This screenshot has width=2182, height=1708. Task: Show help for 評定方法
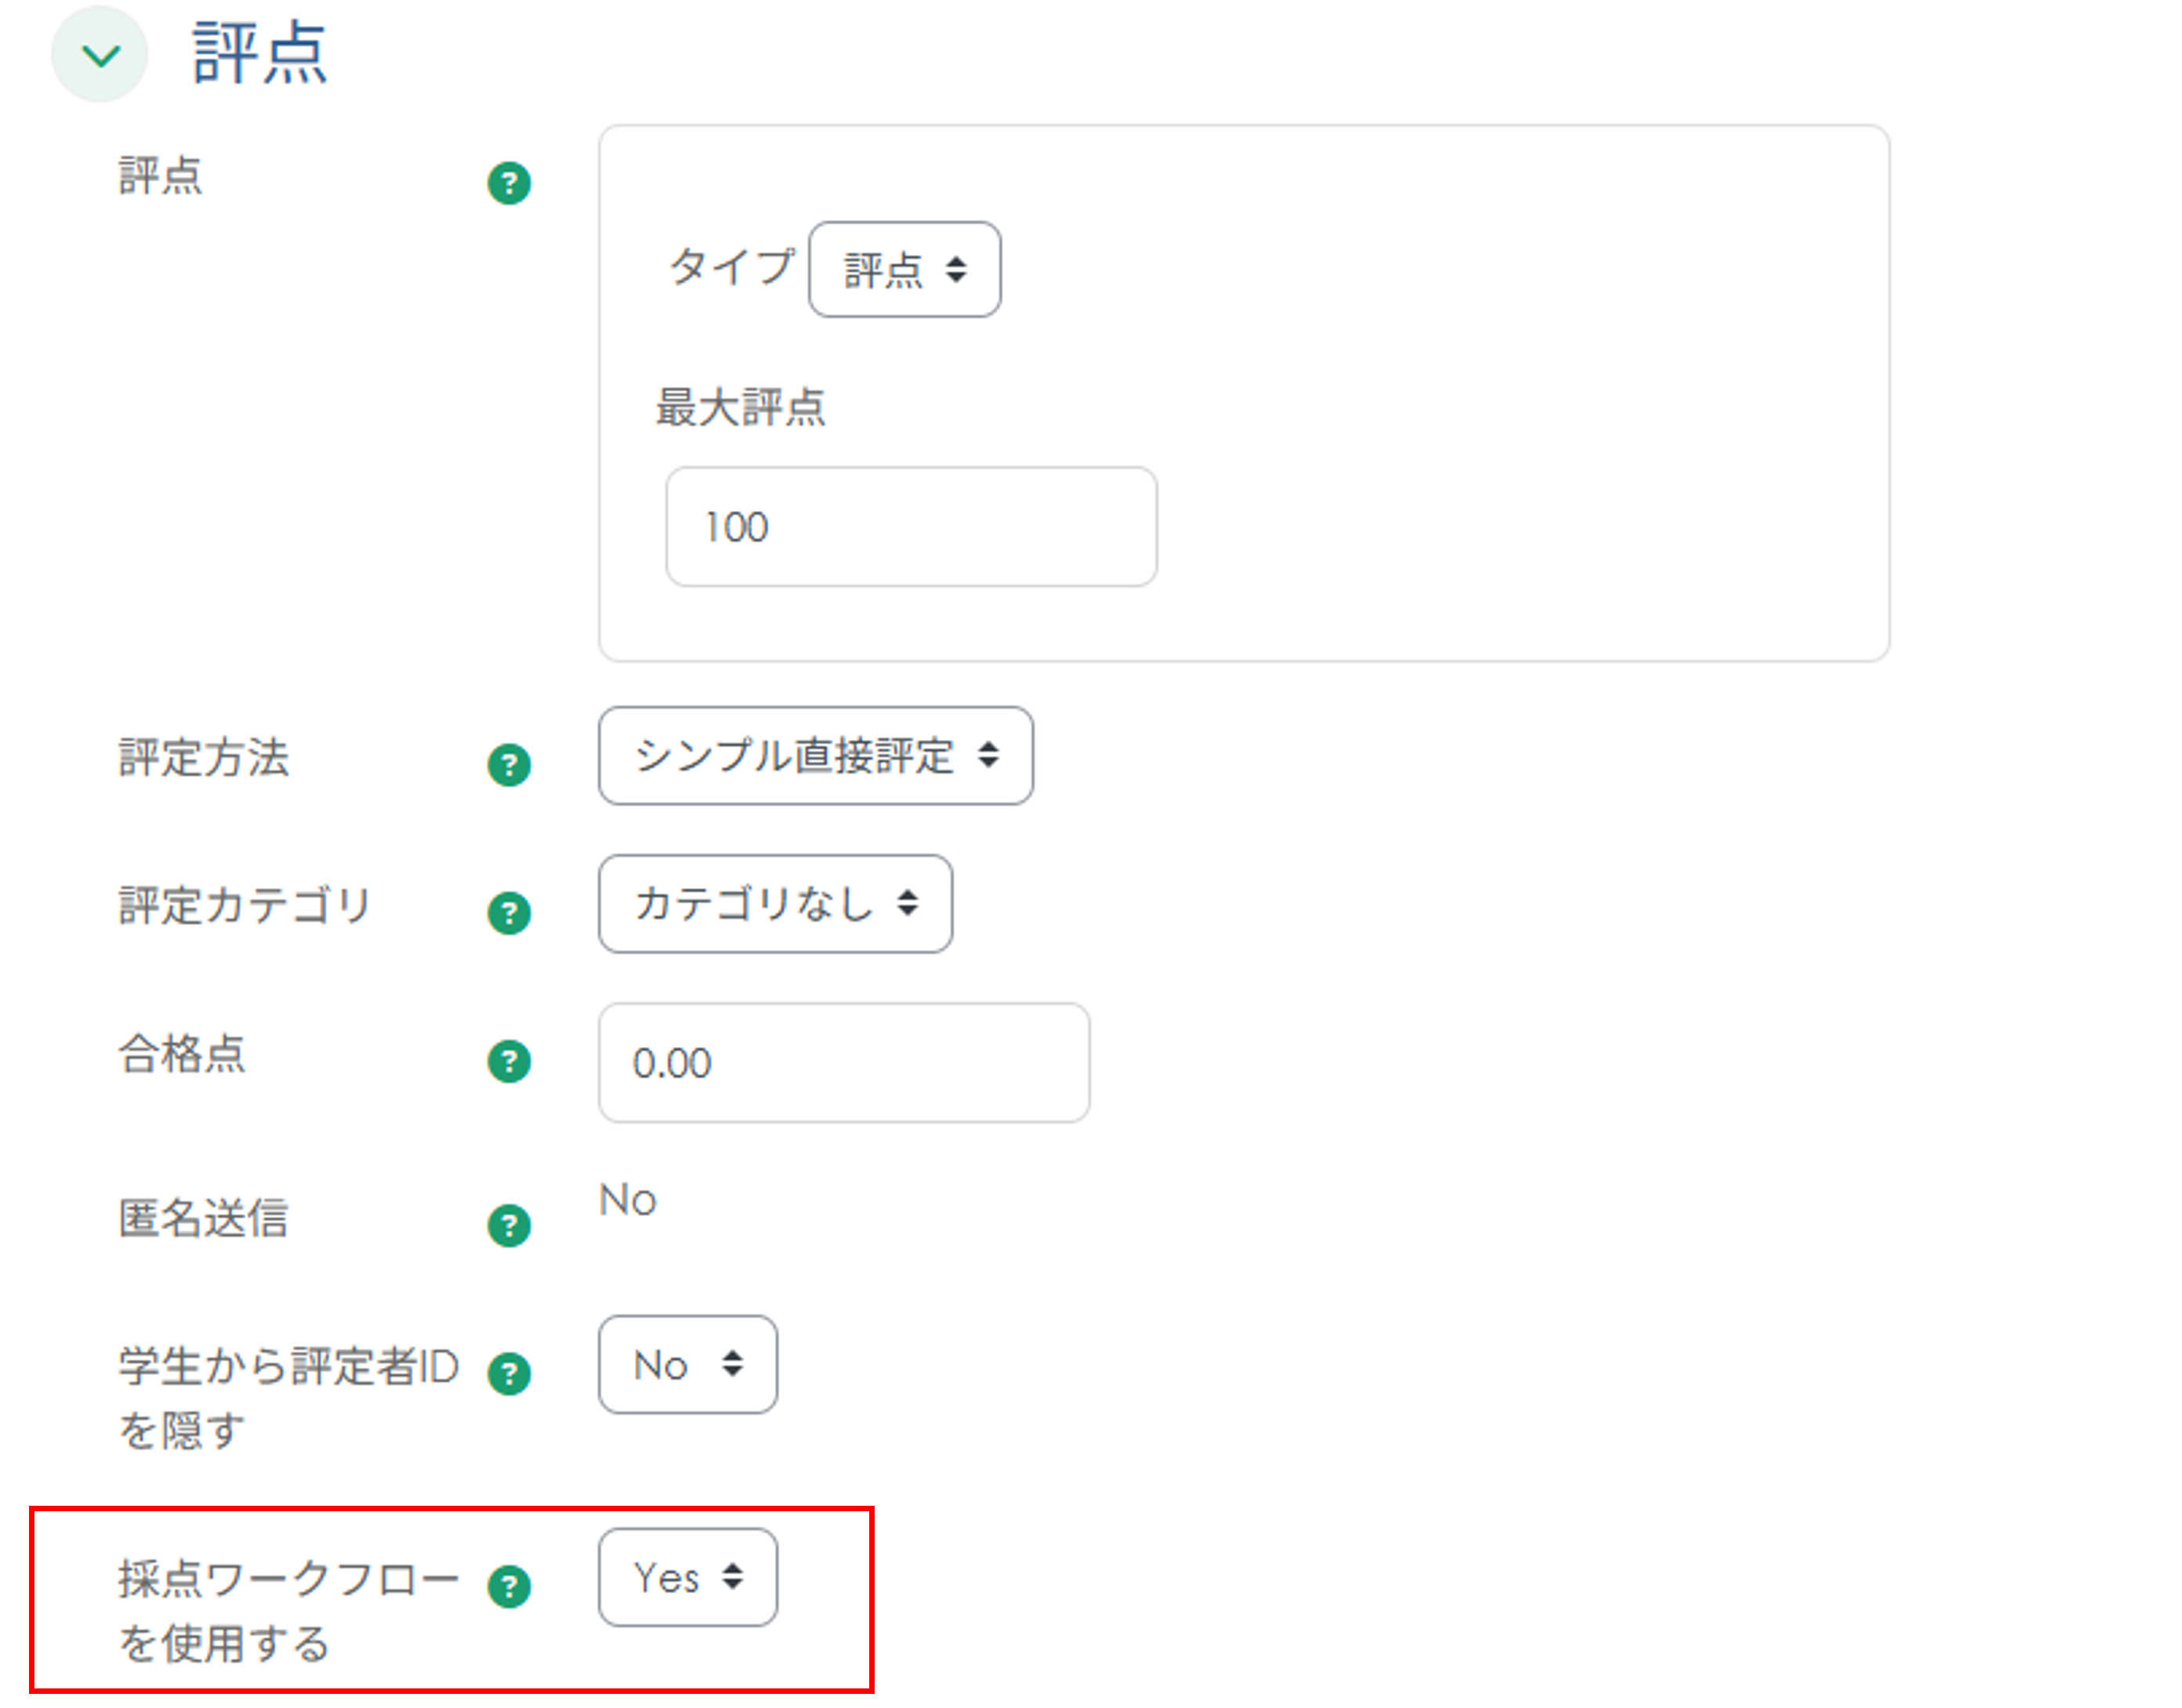509,765
